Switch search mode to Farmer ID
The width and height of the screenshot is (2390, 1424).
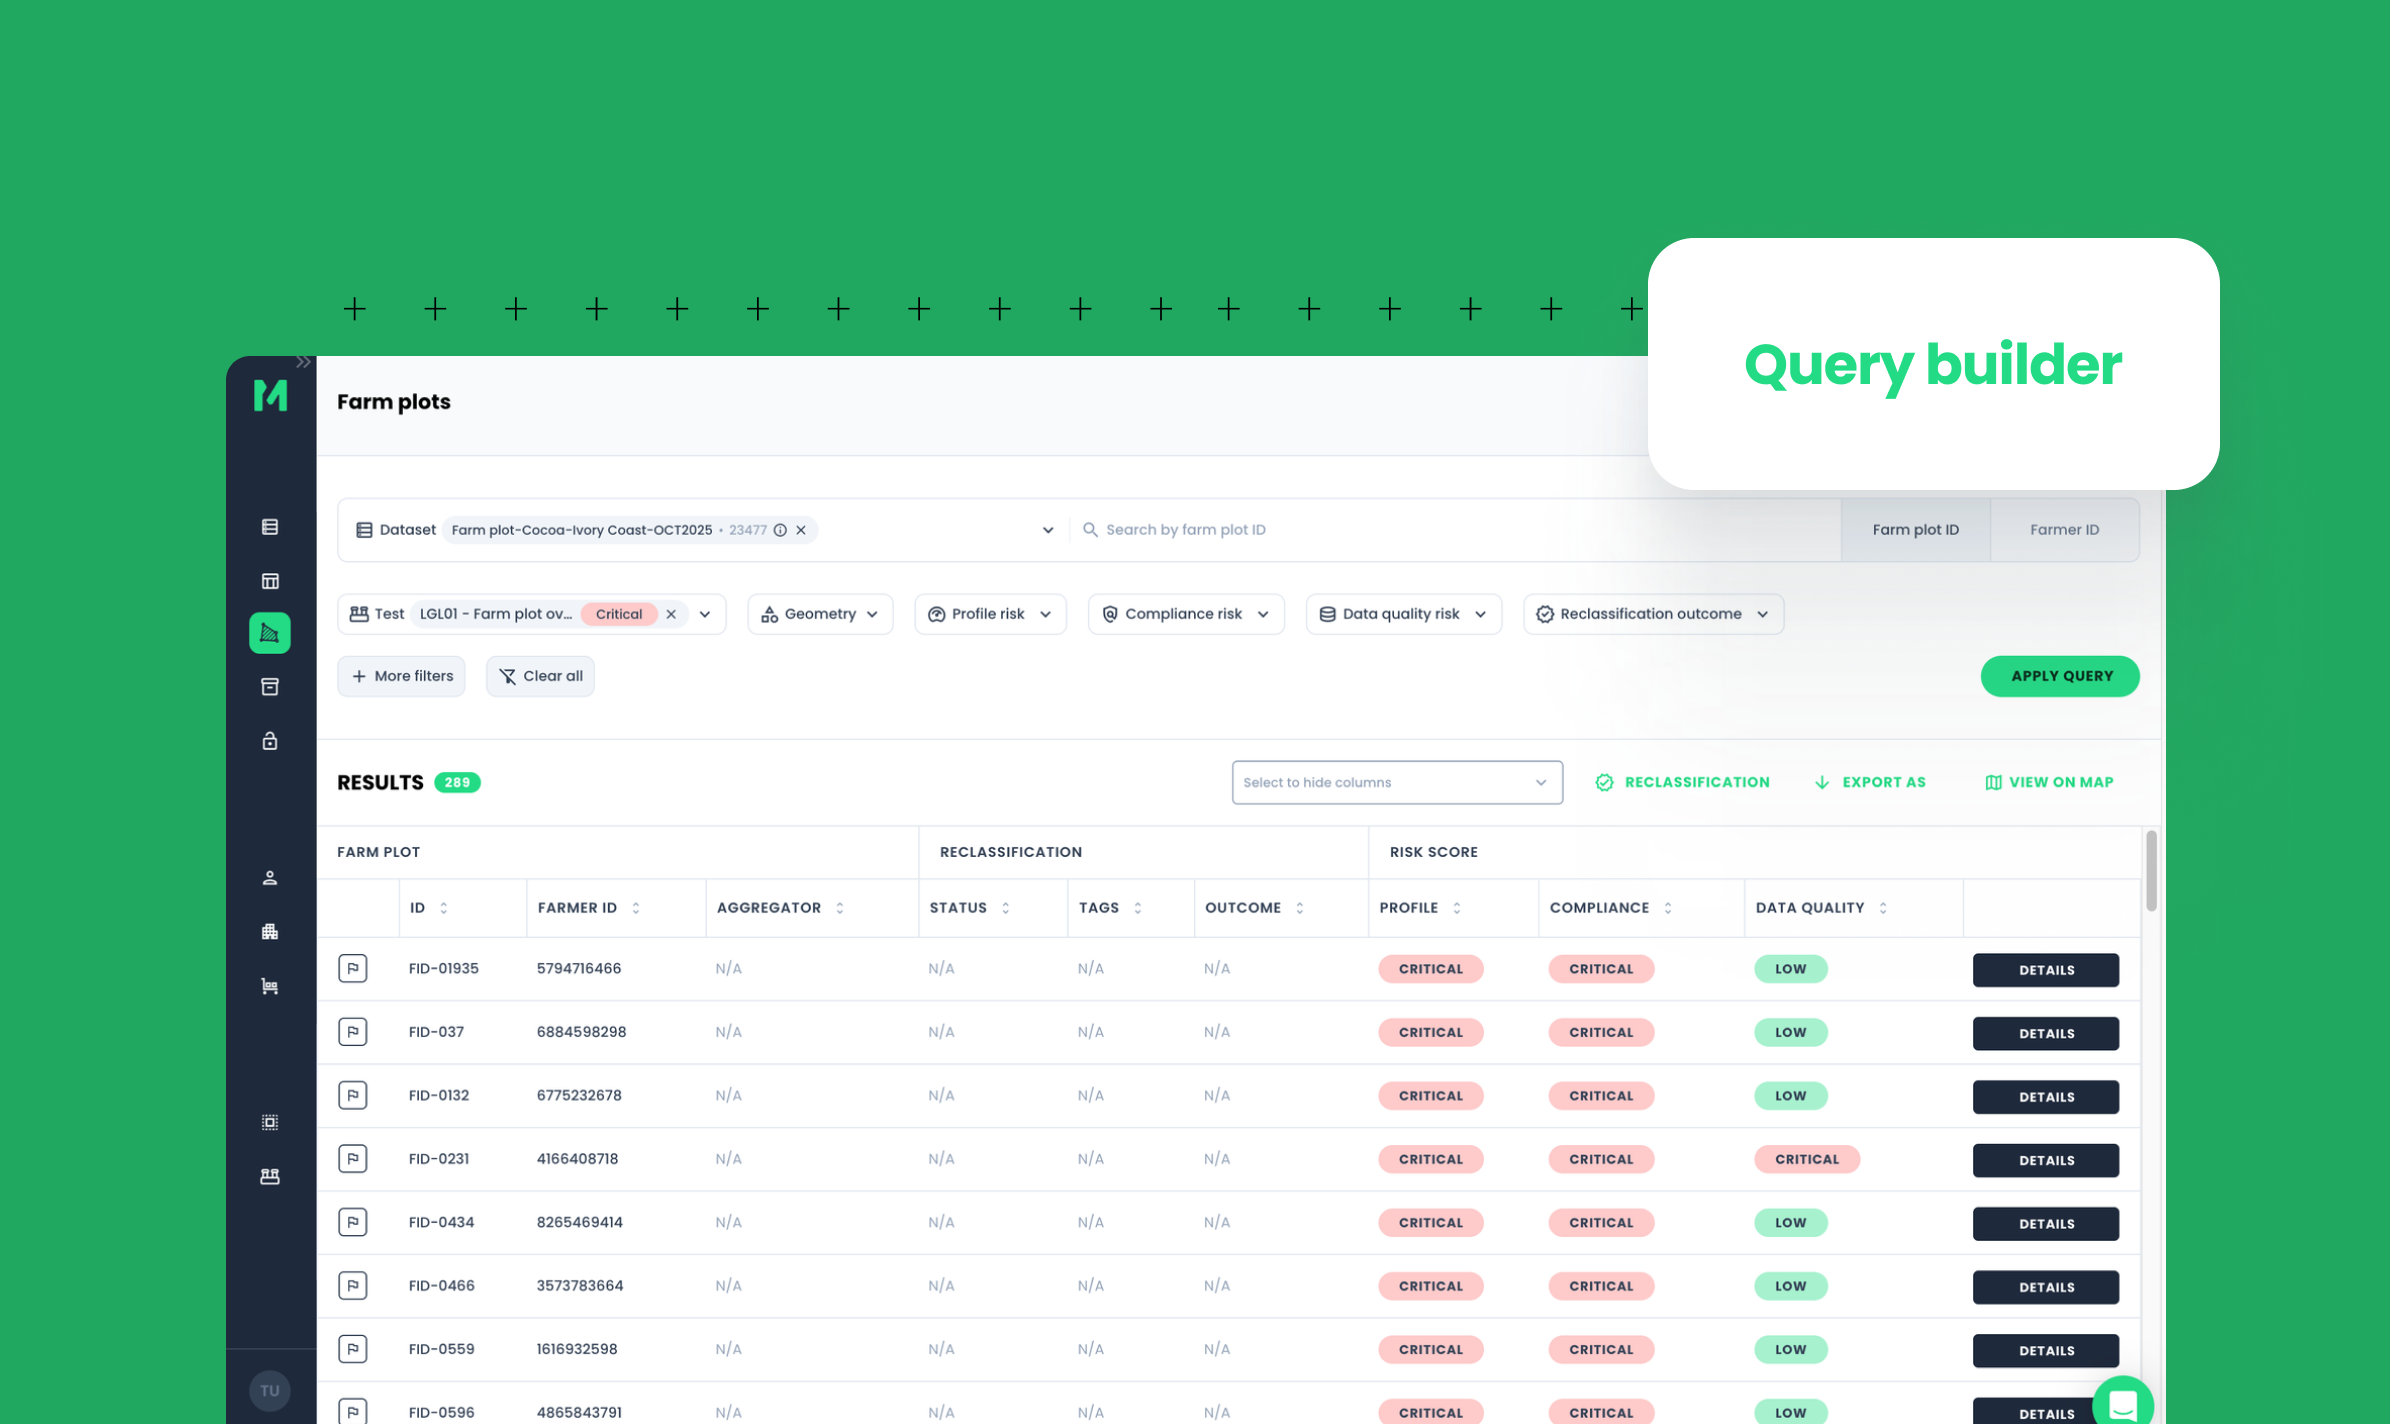coord(2064,530)
